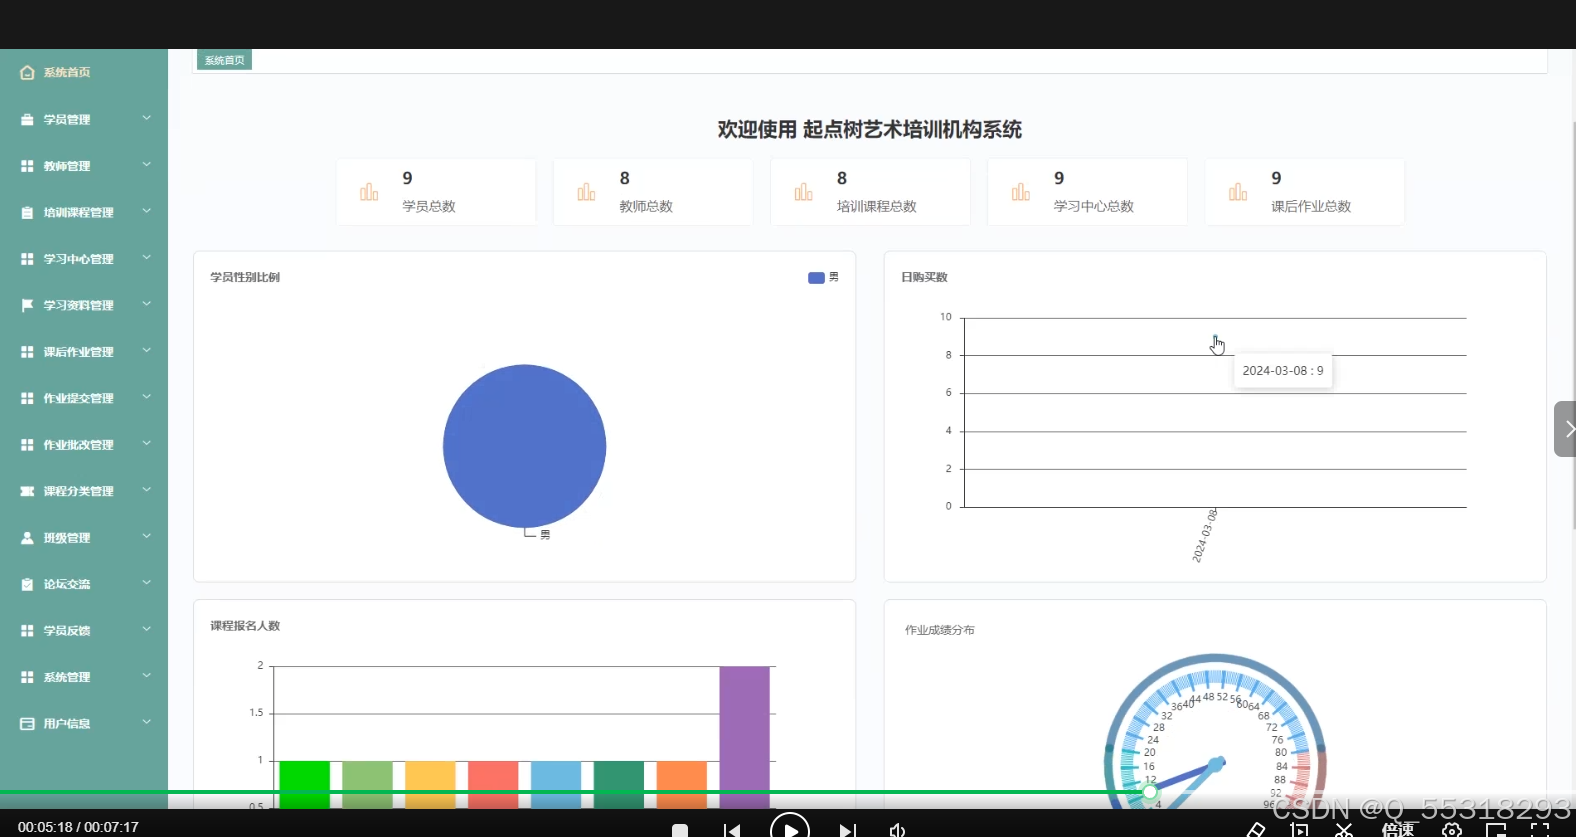This screenshot has width=1576, height=837.
Task: Click the 学员总数 label text
Action: (429, 206)
